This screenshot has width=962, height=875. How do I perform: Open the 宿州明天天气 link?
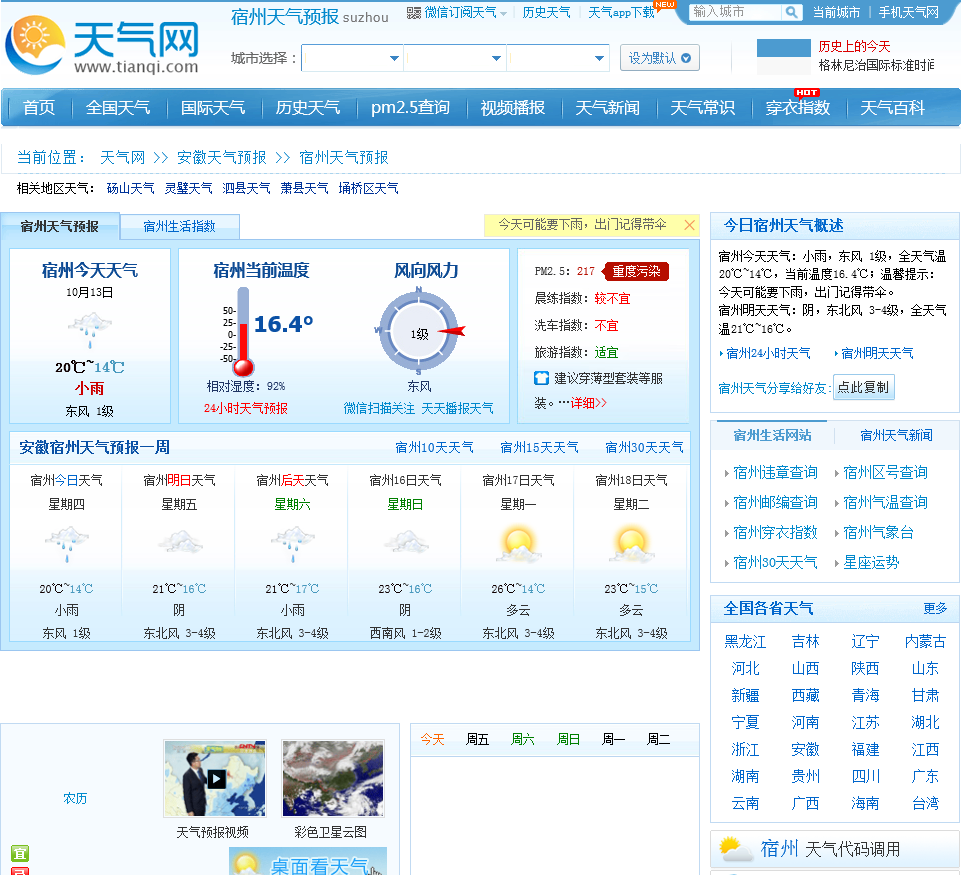(x=877, y=353)
